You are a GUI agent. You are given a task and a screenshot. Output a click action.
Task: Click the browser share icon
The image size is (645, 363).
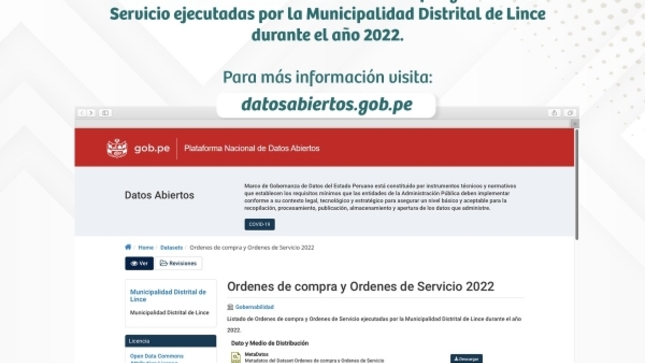[554, 113]
